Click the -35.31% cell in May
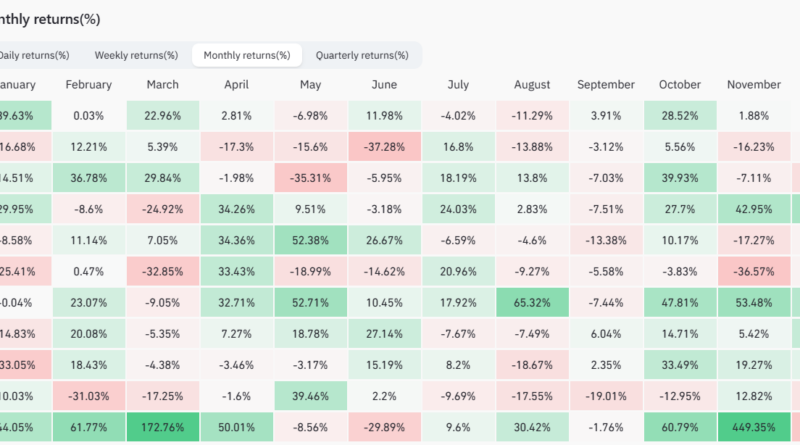The width and height of the screenshot is (800, 445). (310, 178)
